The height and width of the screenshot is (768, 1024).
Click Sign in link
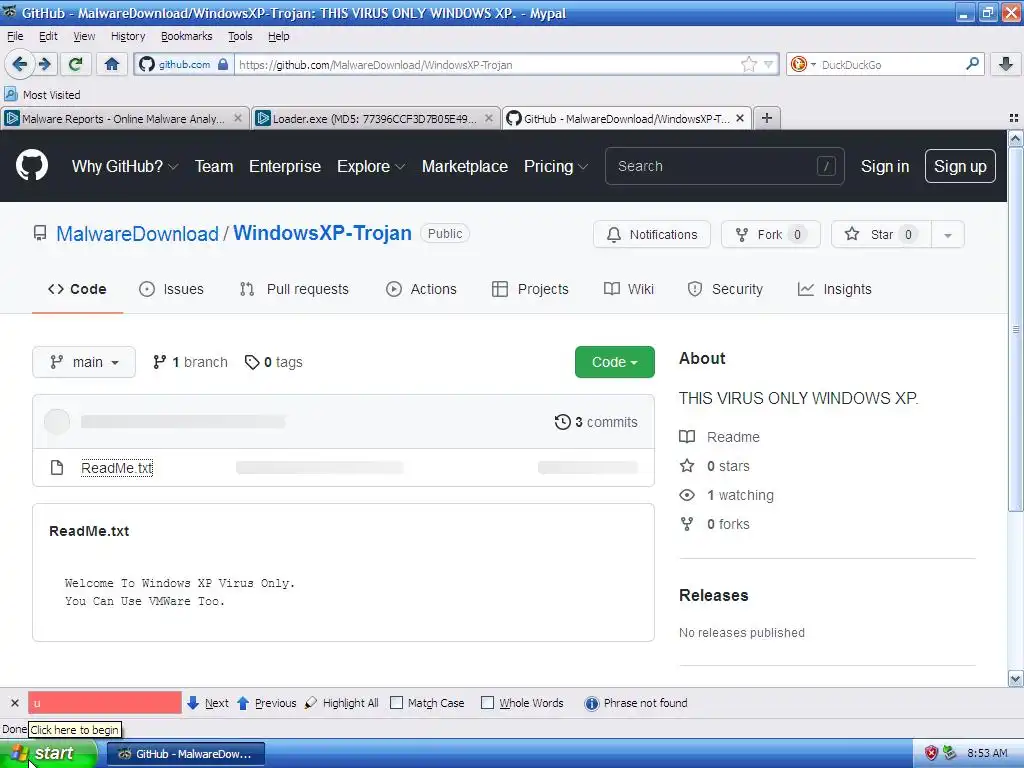[x=885, y=167]
